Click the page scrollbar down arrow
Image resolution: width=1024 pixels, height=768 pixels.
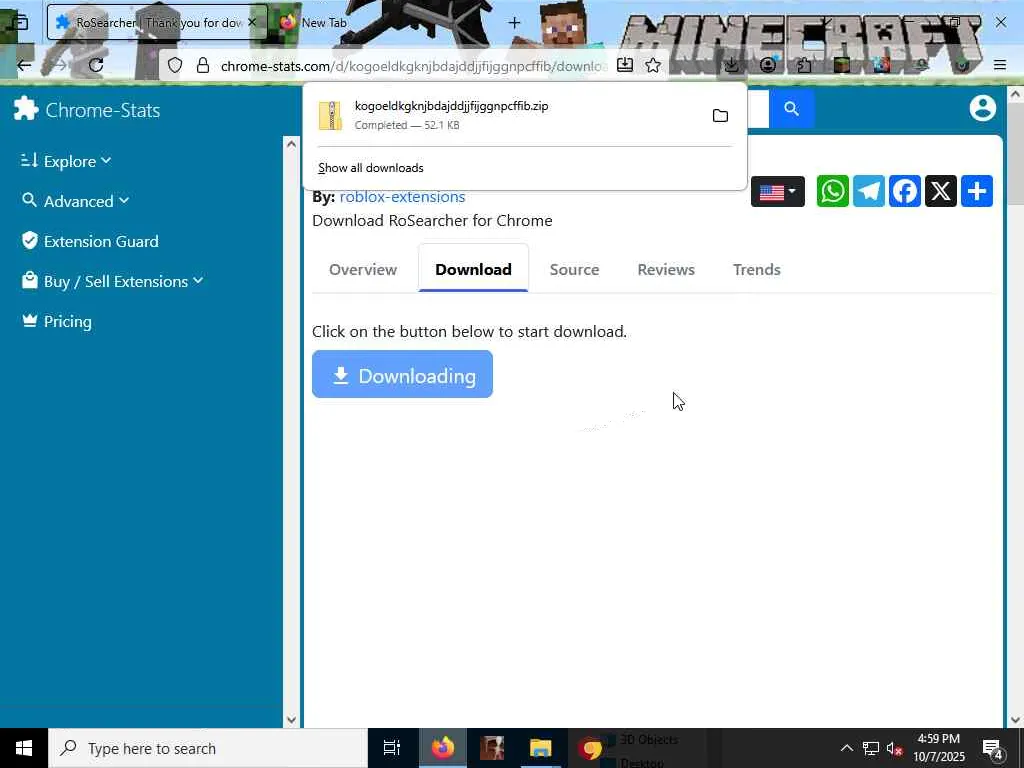(x=1015, y=720)
